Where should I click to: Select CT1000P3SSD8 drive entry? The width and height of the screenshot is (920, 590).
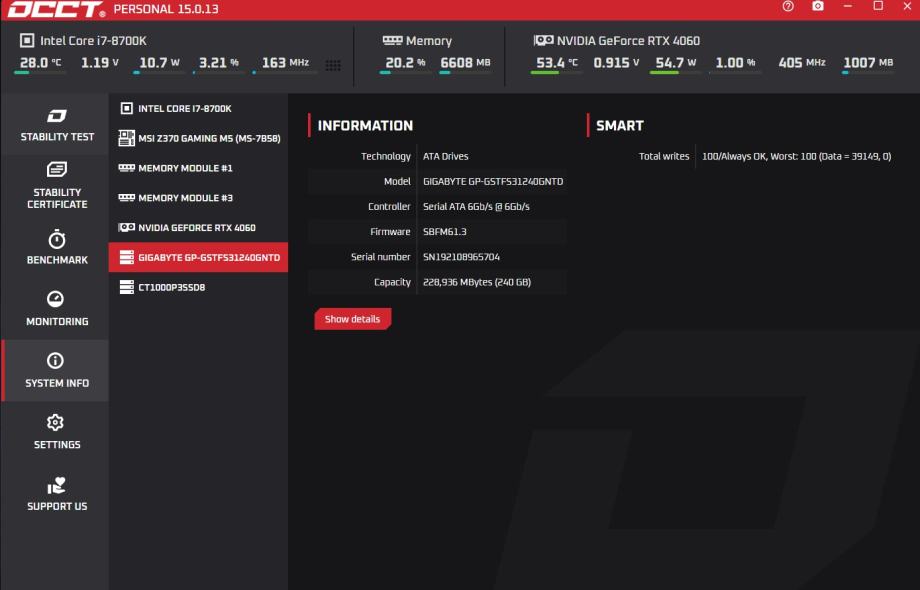[198, 287]
